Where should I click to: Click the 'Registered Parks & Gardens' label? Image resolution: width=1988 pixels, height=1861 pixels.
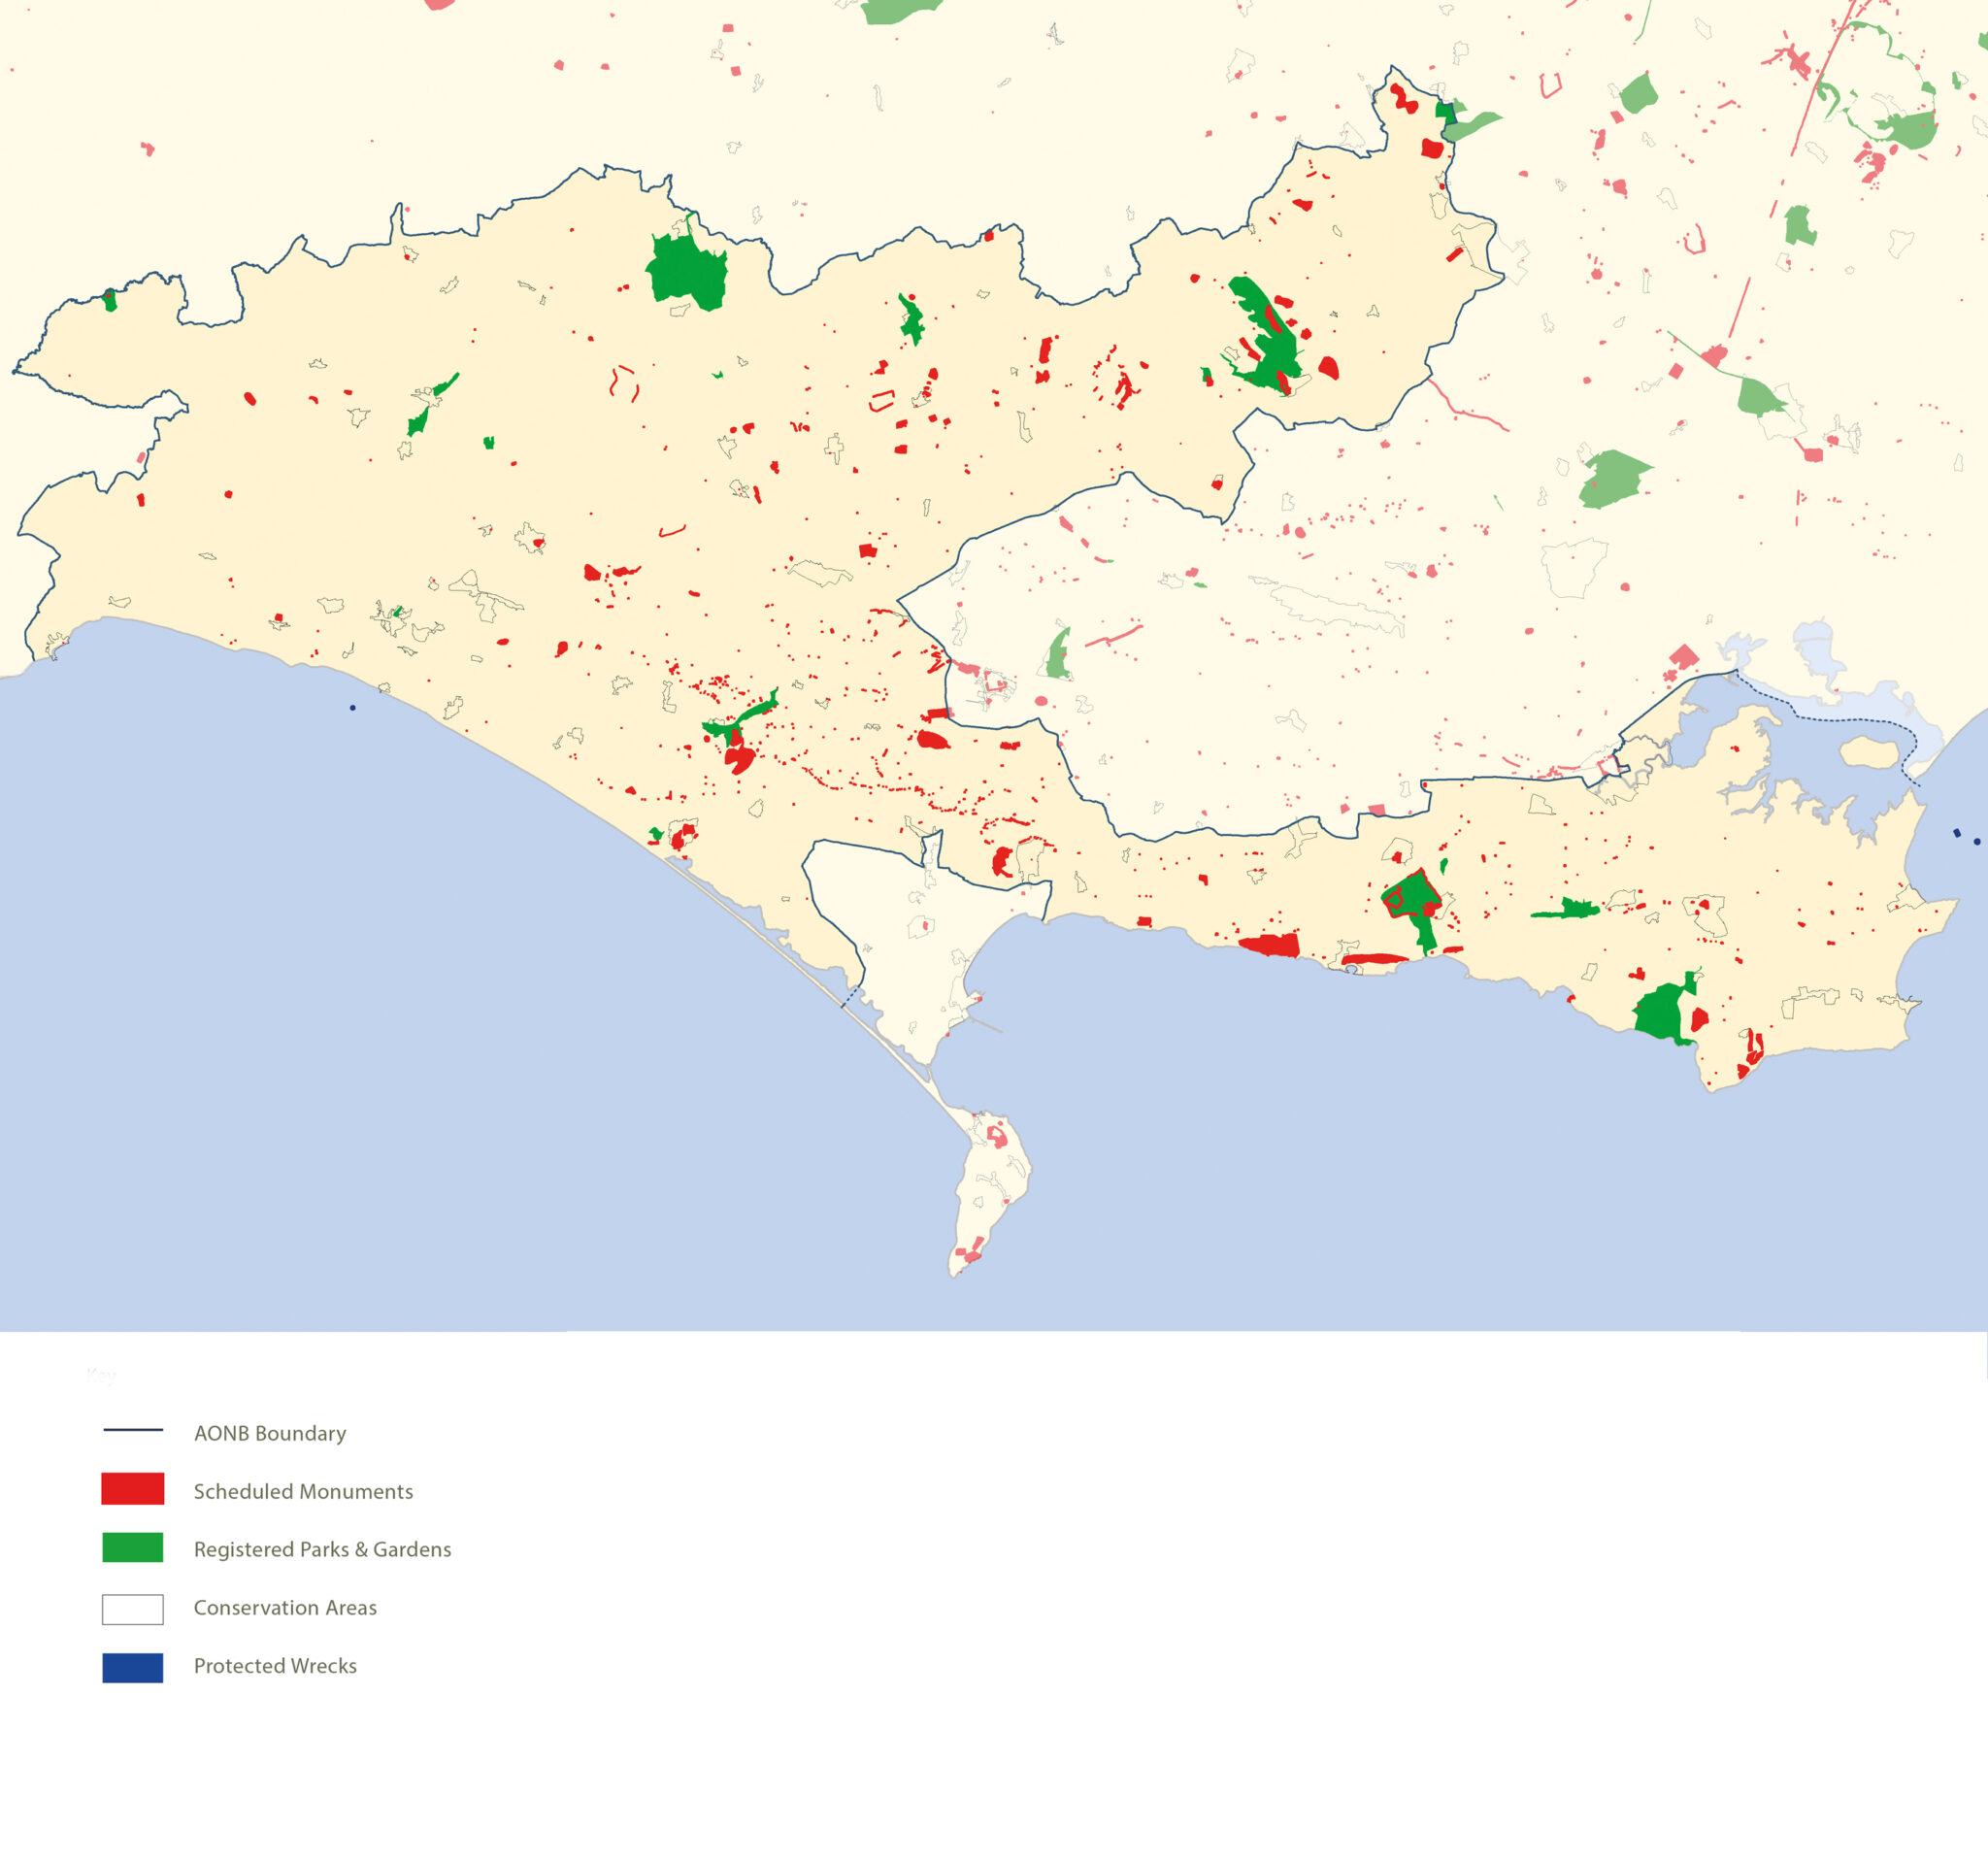point(322,1549)
